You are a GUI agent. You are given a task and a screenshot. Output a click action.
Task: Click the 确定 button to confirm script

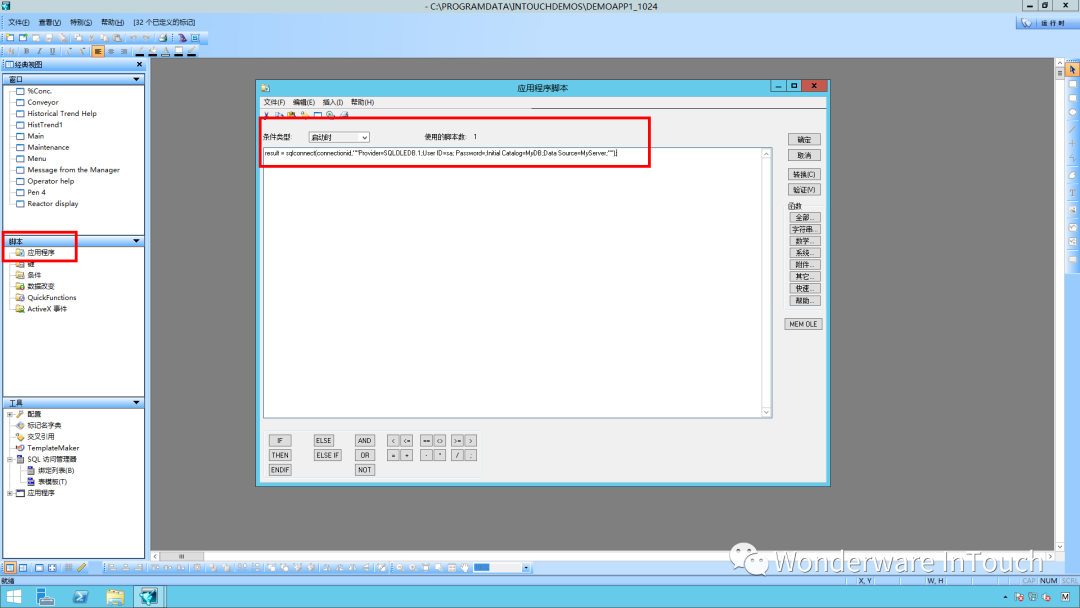(804, 139)
